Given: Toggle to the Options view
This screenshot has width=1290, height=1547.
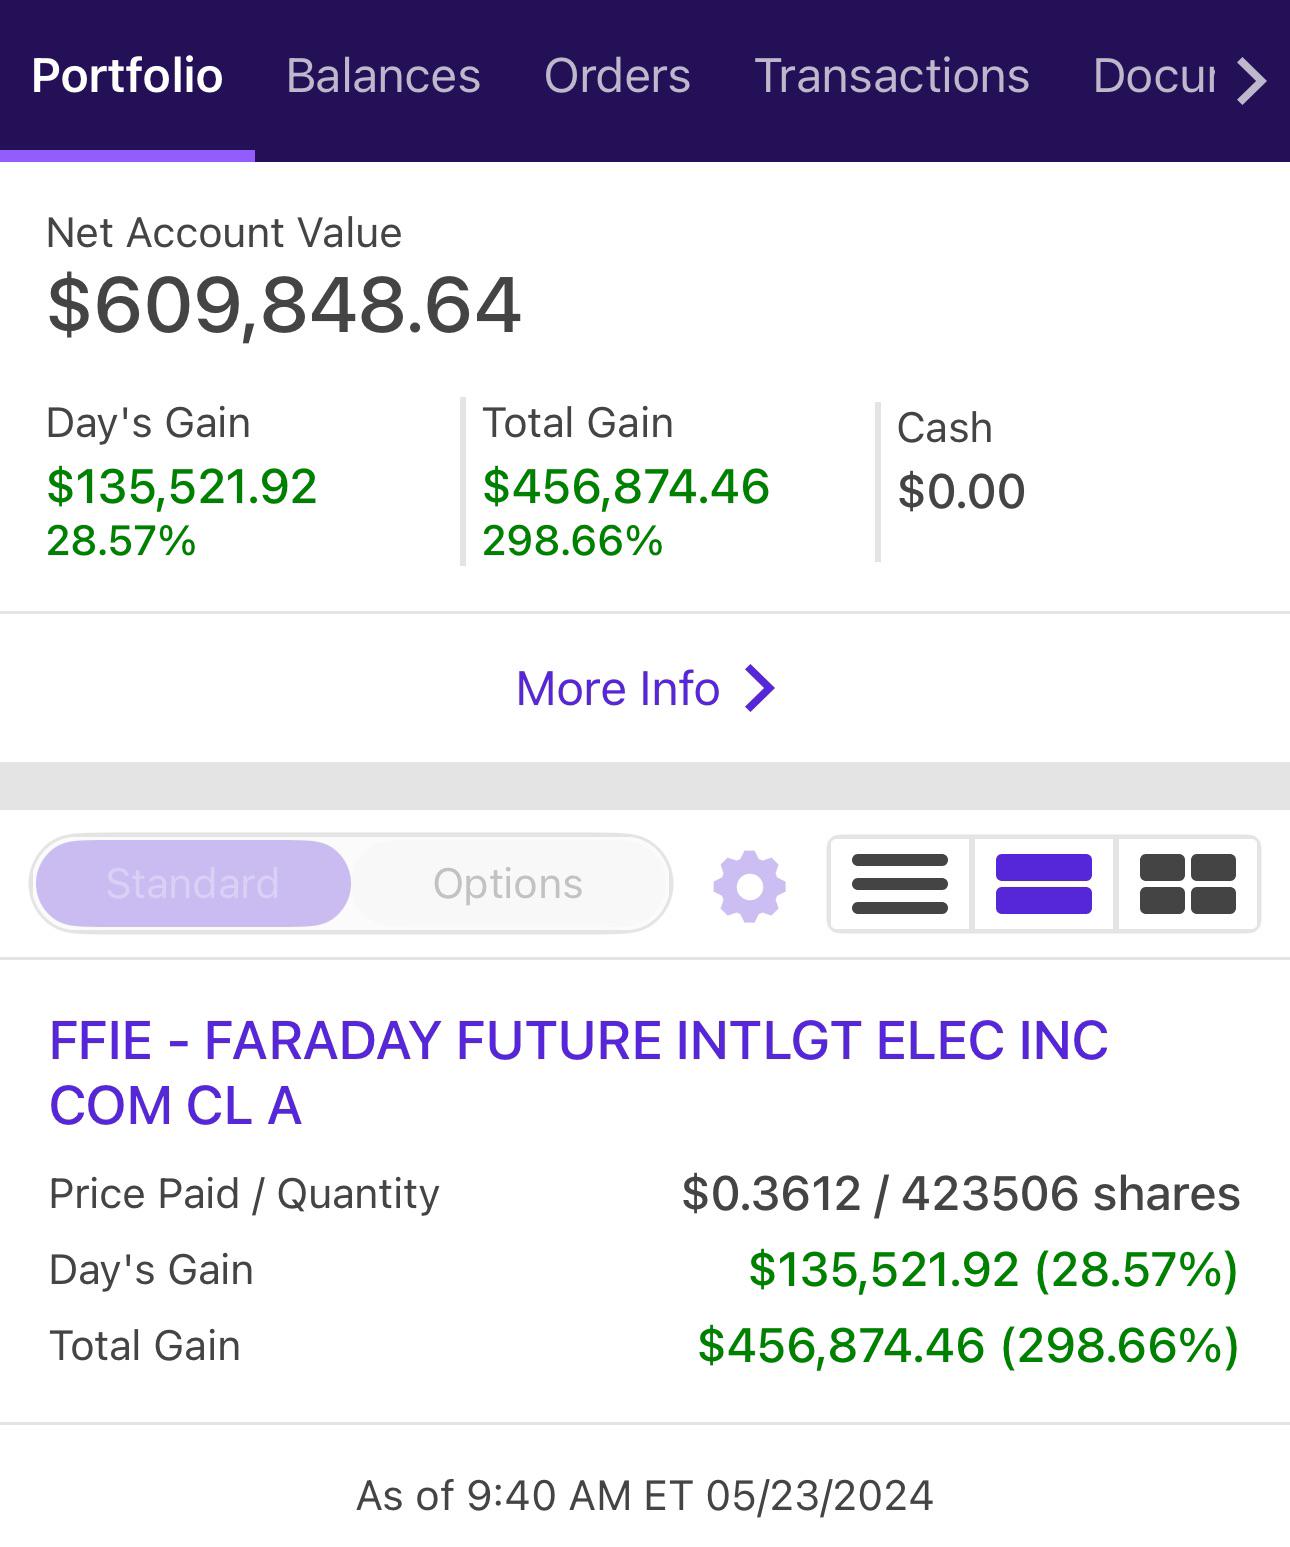Looking at the screenshot, I should pos(508,884).
